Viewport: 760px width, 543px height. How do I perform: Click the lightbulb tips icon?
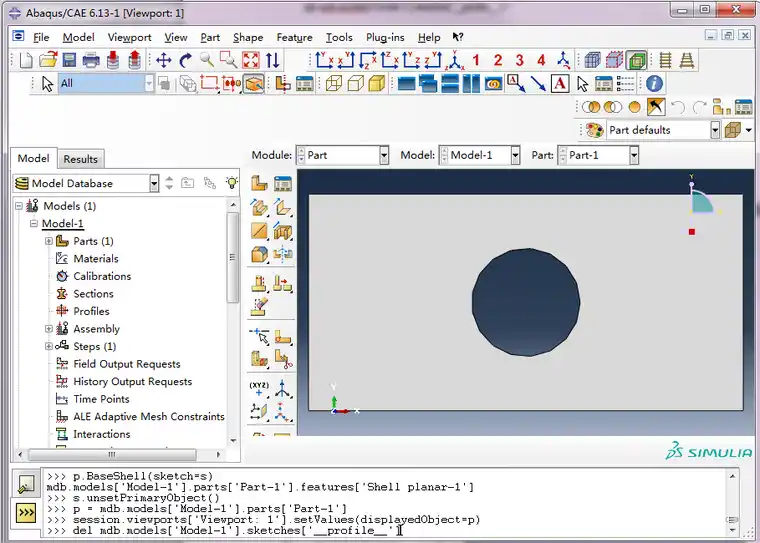[x=232, y=183]
